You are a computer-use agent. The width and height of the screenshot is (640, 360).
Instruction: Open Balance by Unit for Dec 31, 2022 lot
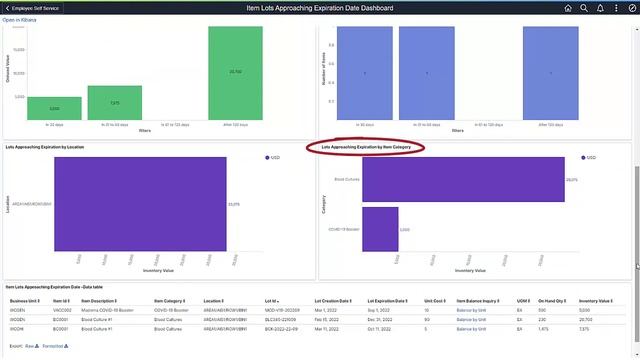pos(471,320)
